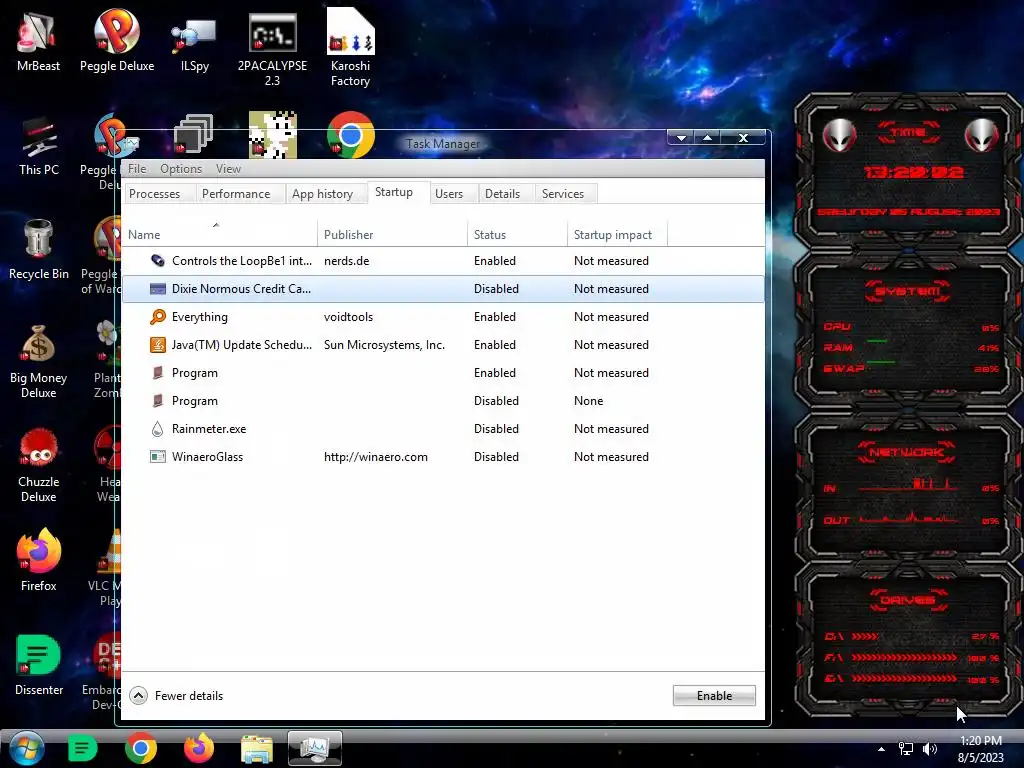This screenshot has width=1024, height=768.
Task: Open Firefox from the taskbar
Action: click(x=199, y=748)
